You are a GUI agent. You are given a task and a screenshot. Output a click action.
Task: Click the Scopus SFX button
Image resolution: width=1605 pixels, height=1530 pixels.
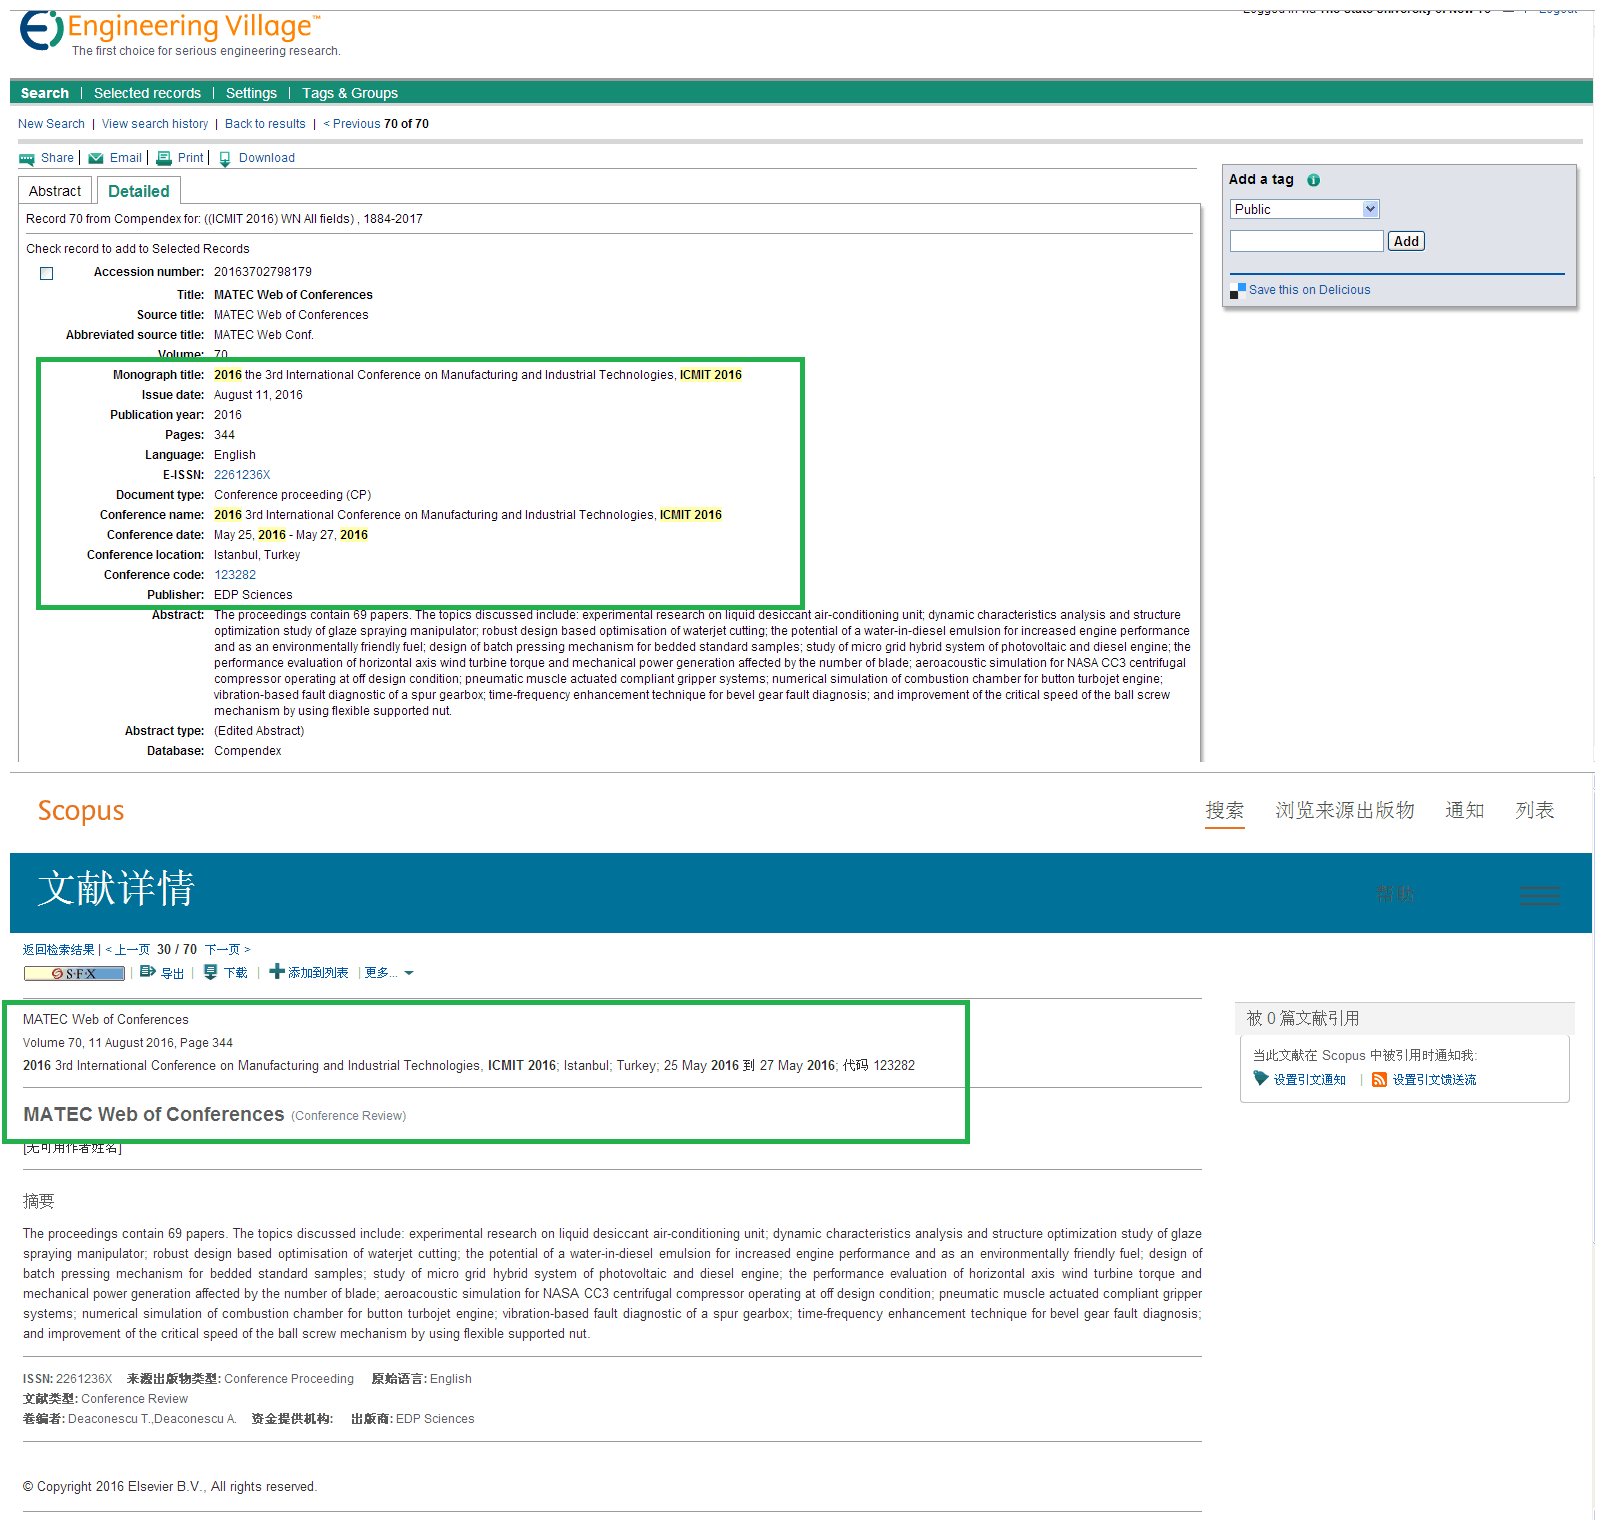[x=74, y=973]
